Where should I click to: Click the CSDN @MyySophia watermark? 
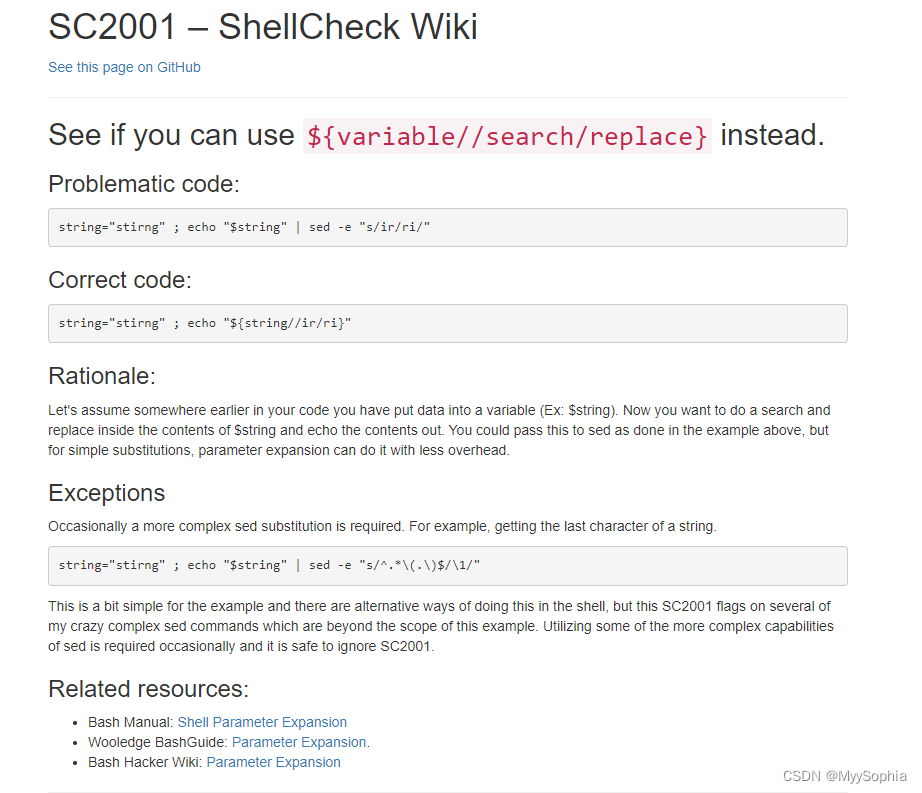(x=844, y=776)
